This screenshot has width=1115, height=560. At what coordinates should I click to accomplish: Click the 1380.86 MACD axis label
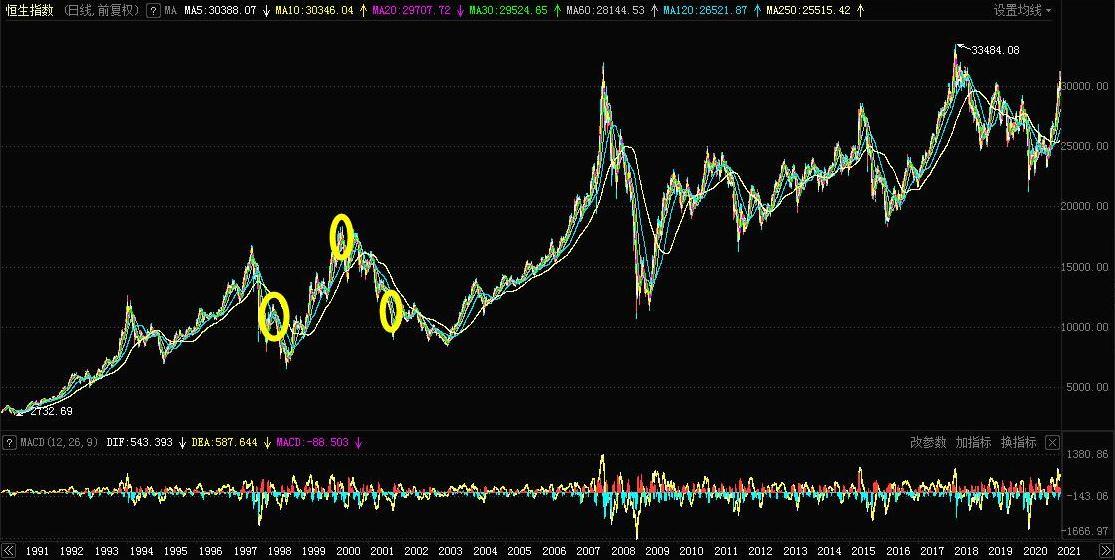coord(1087,454)
